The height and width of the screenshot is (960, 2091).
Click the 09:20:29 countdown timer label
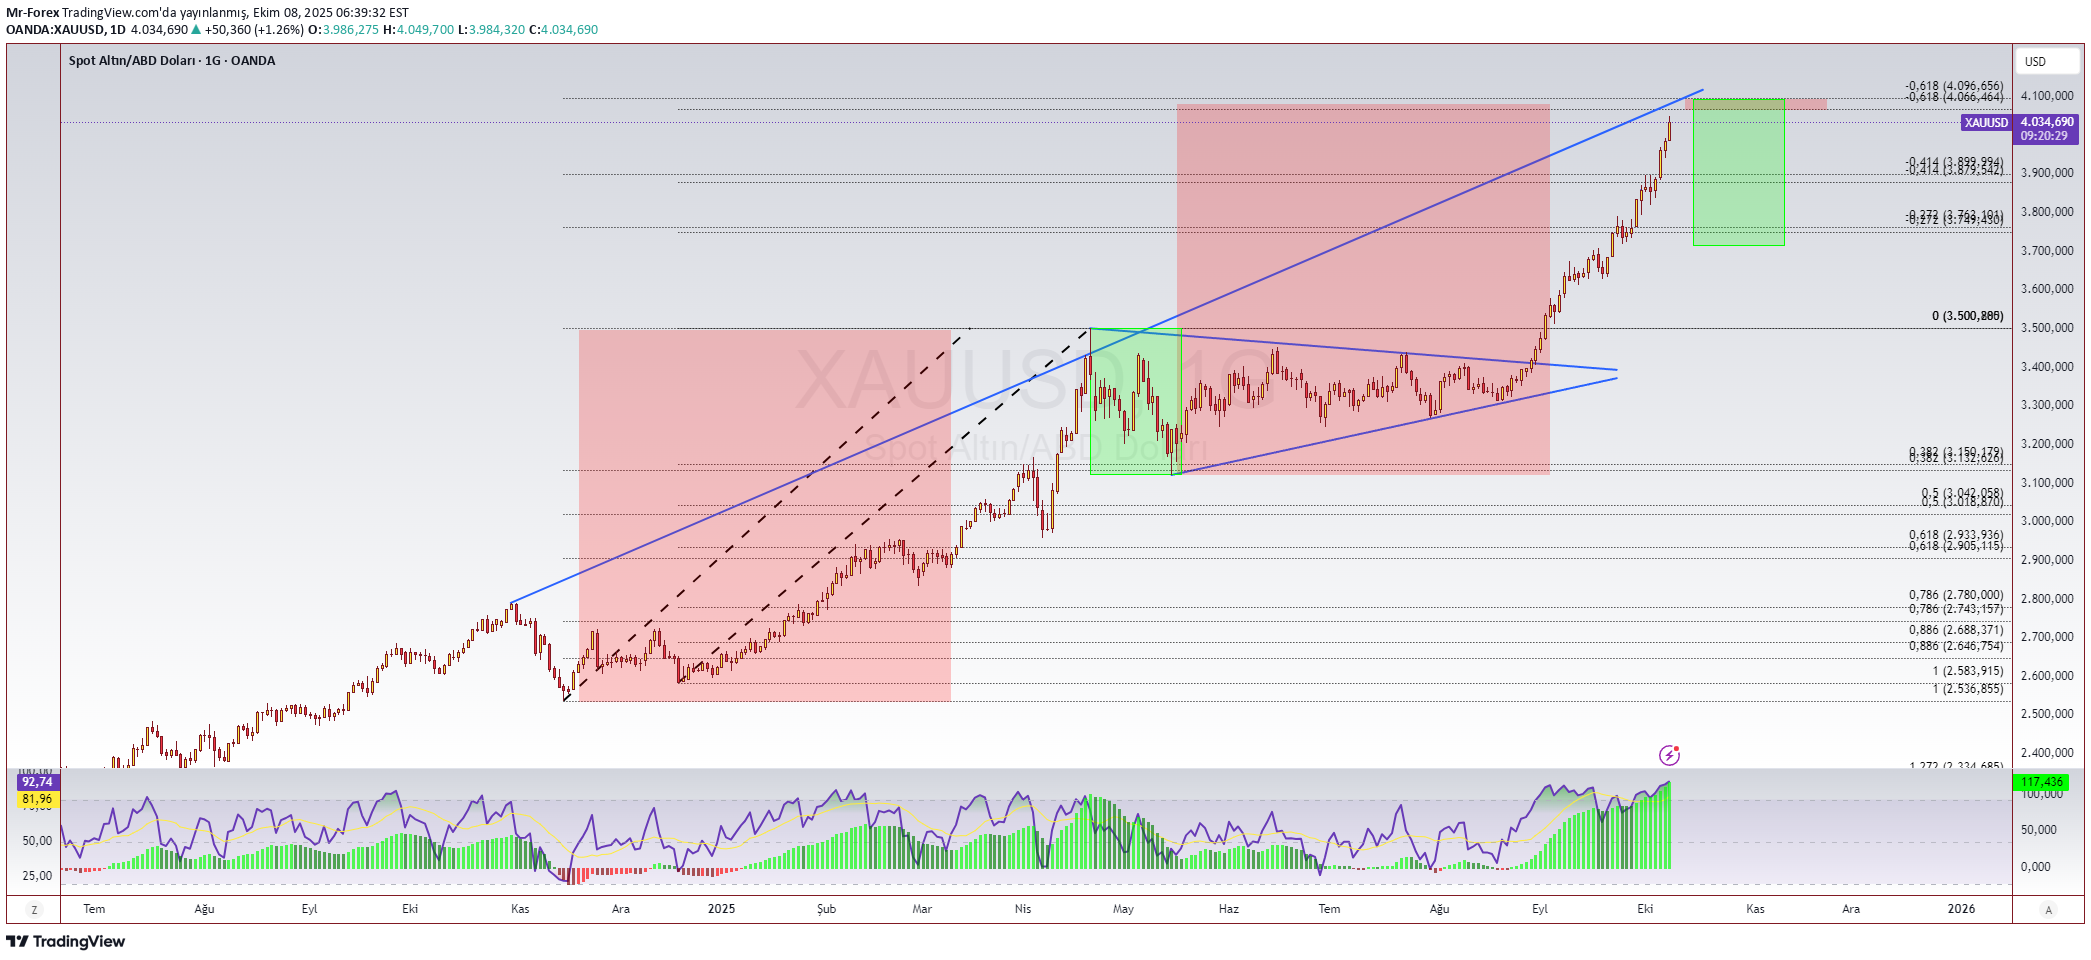tap(2043, 136)
